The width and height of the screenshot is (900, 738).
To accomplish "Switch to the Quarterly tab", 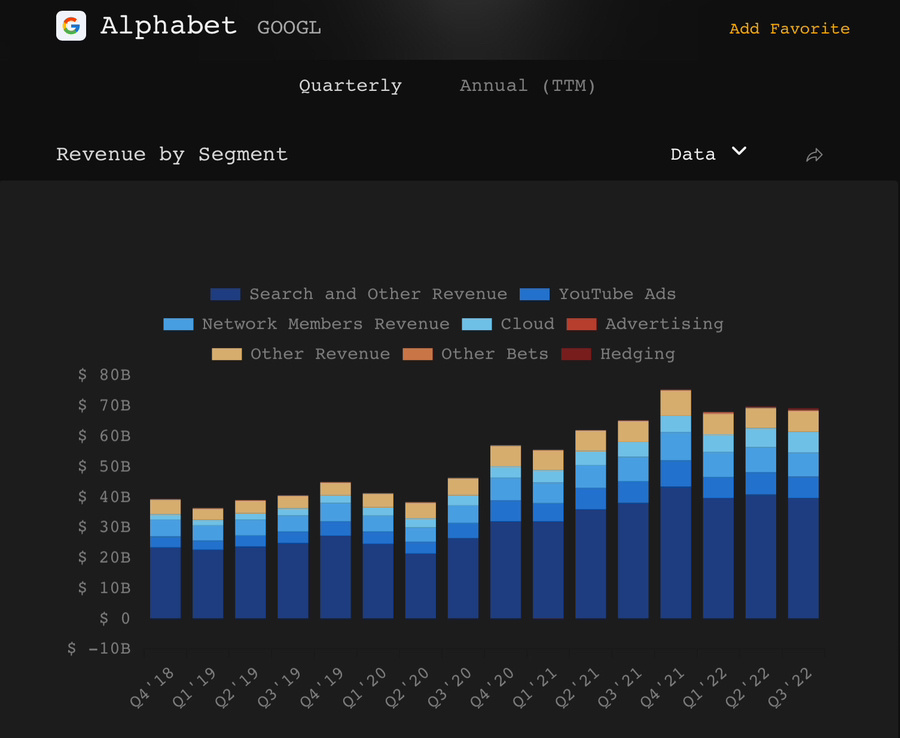I will pyautogui.click(x=350, y=86).
